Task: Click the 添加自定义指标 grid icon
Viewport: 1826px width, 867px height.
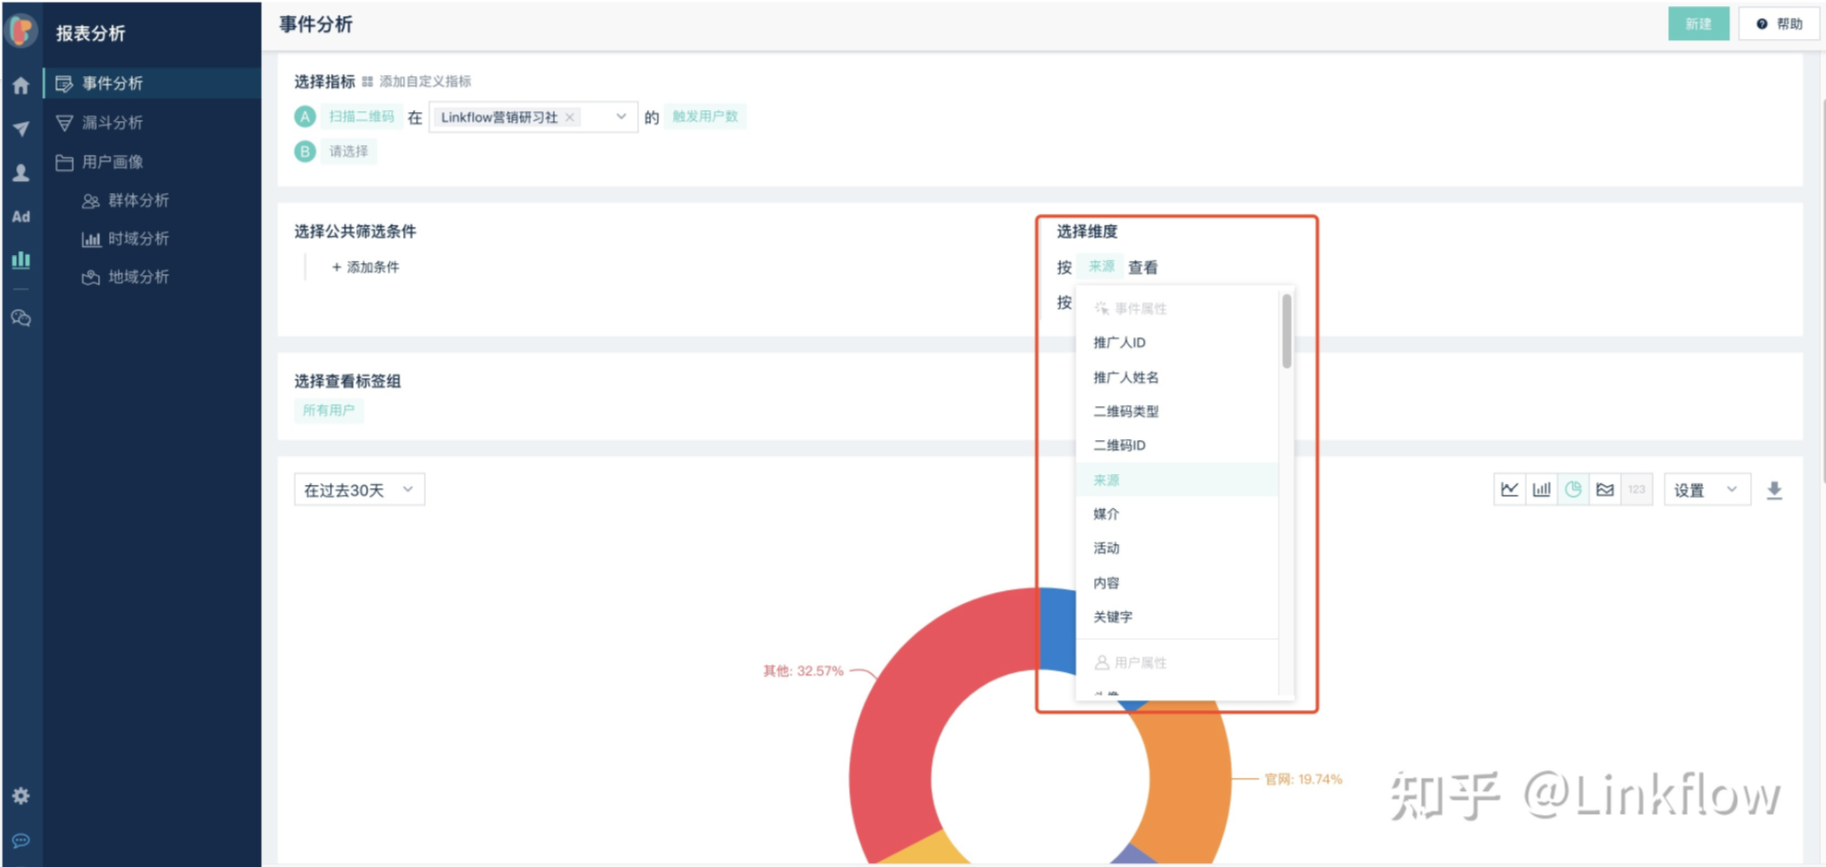Action: pos(367,82)
